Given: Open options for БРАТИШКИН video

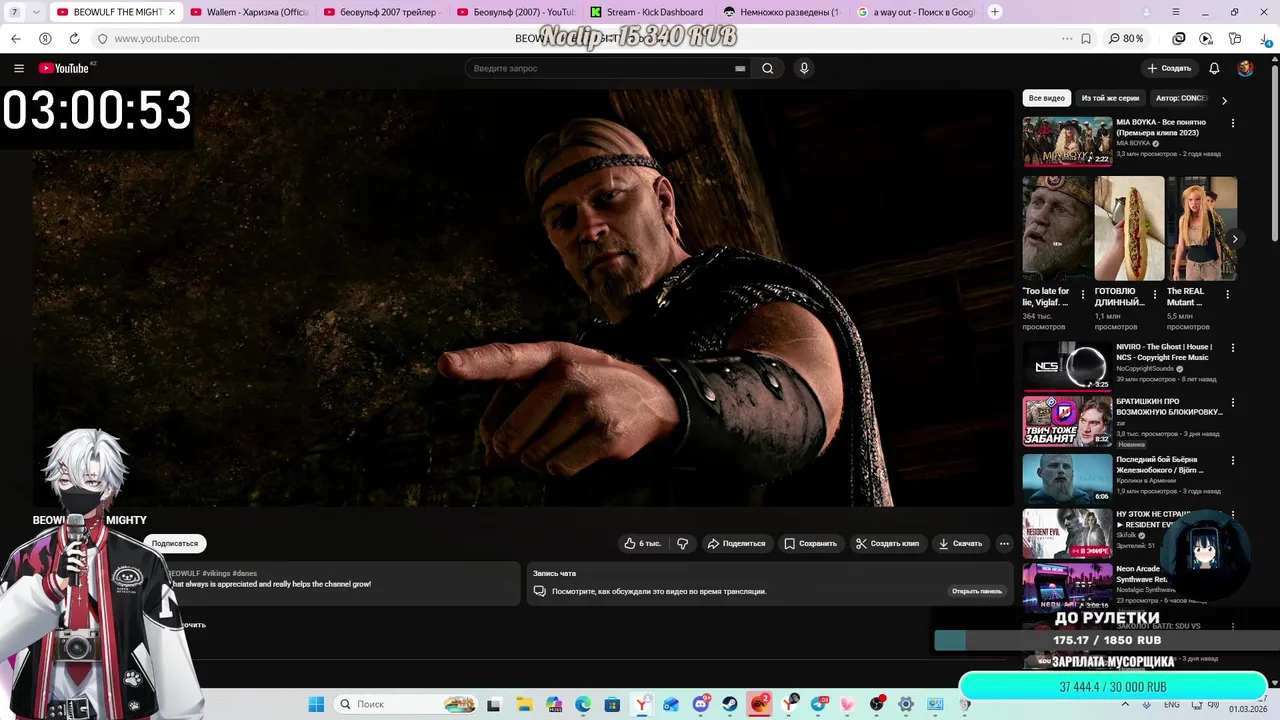Looking at the screenshot, I should [x=1232, y=402].
